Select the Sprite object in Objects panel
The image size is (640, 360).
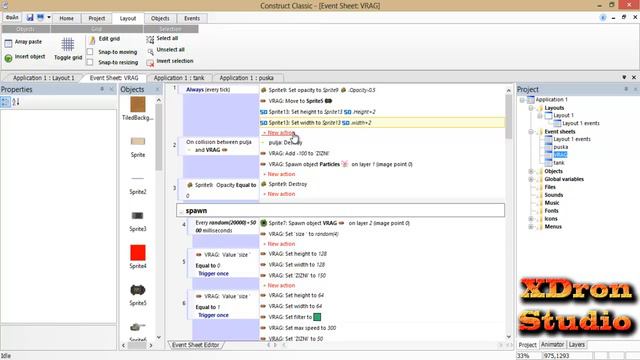point(138,141)
